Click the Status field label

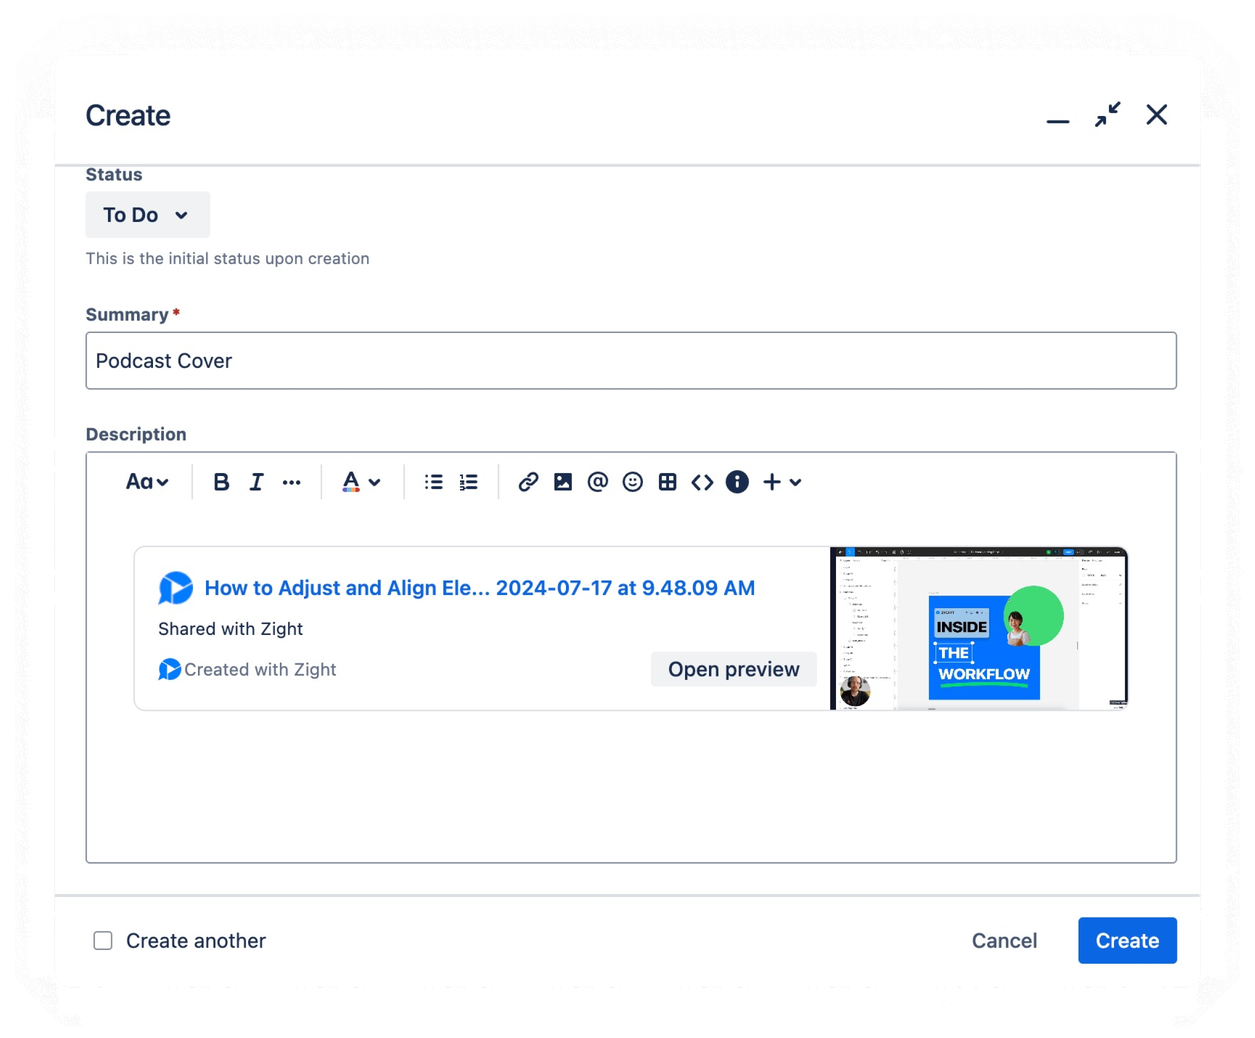(x=114, y=174)
